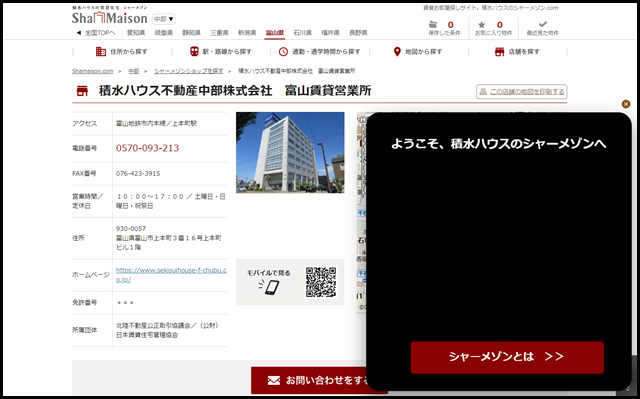Select the 富山県 prefecture tab
This screenshot has height=399, width=640.
coord(275,33)
